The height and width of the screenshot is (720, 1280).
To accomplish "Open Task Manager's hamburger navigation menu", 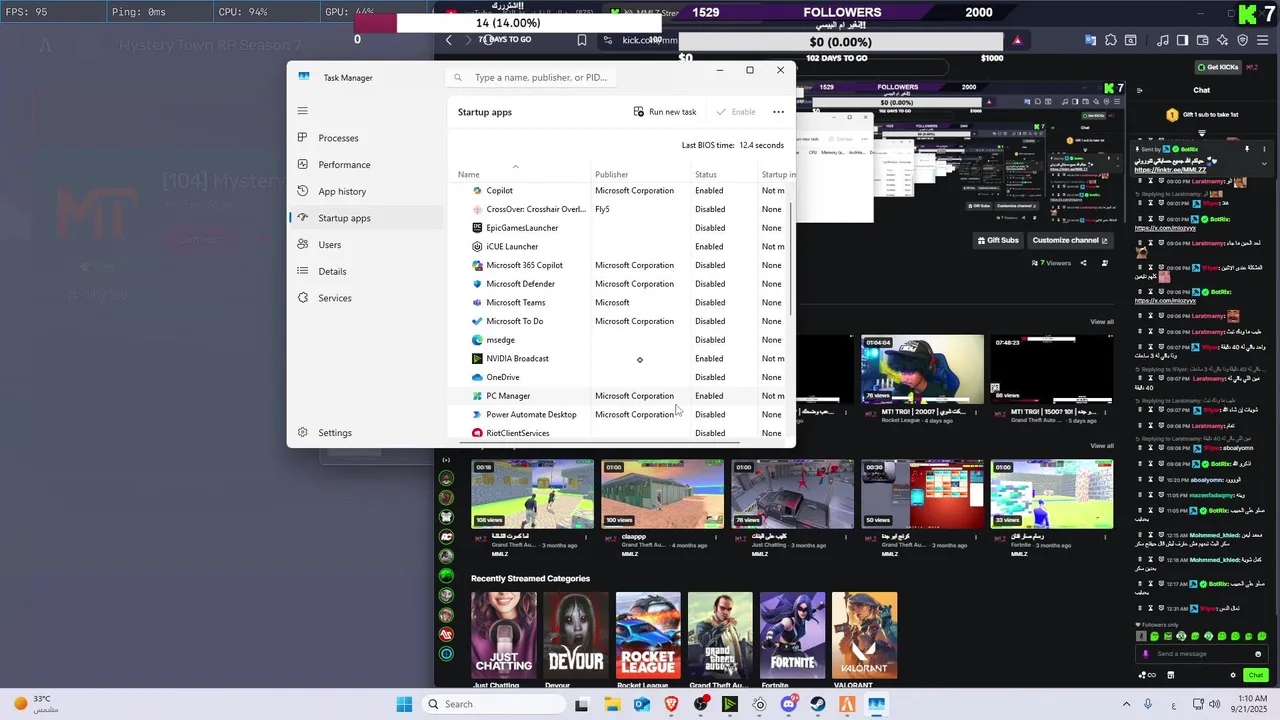I will 303,111.
